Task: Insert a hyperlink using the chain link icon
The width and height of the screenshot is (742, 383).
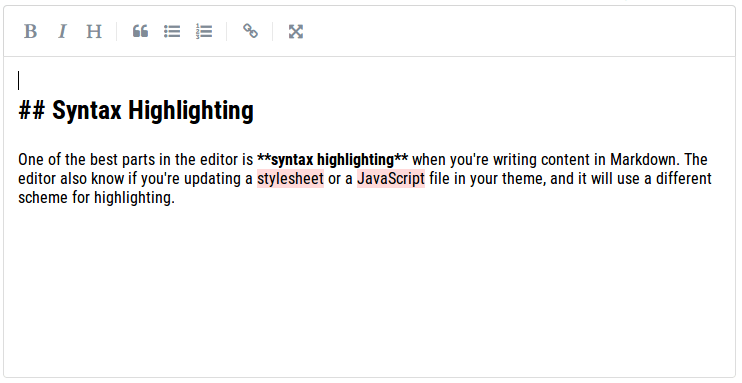Action: tap(250, 32)
